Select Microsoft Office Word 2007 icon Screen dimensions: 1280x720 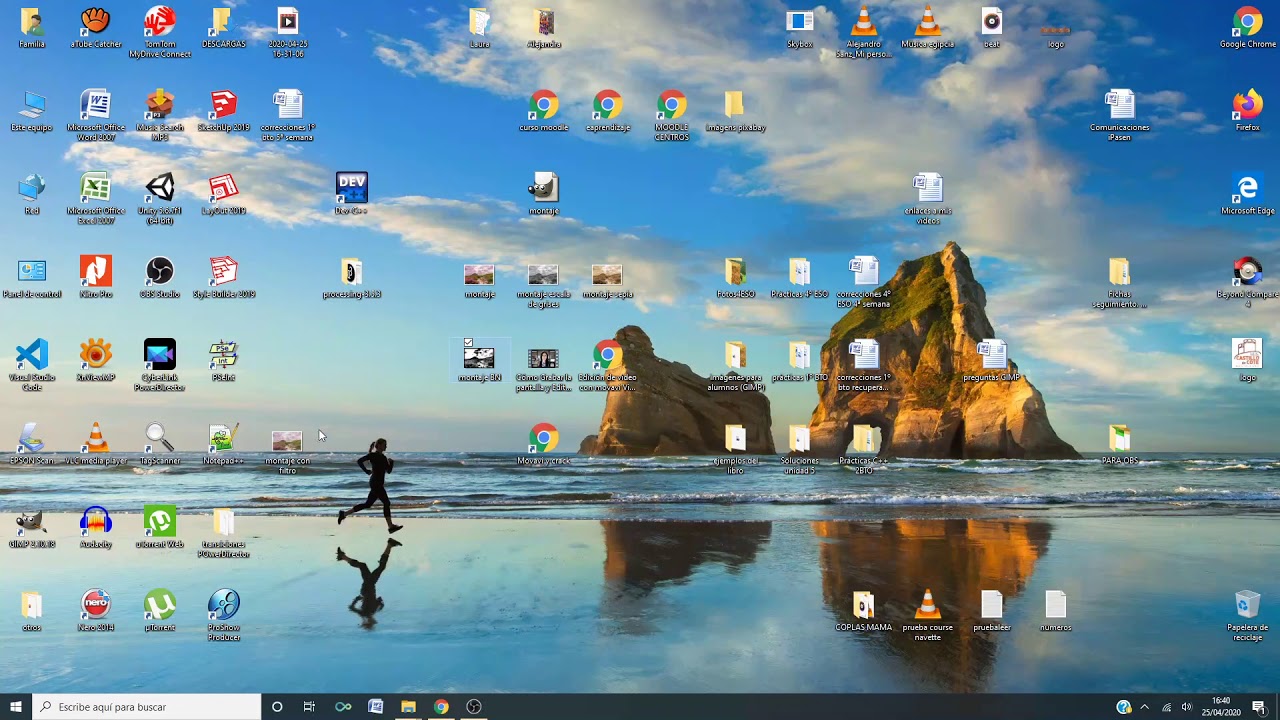(x=96, y=116)
